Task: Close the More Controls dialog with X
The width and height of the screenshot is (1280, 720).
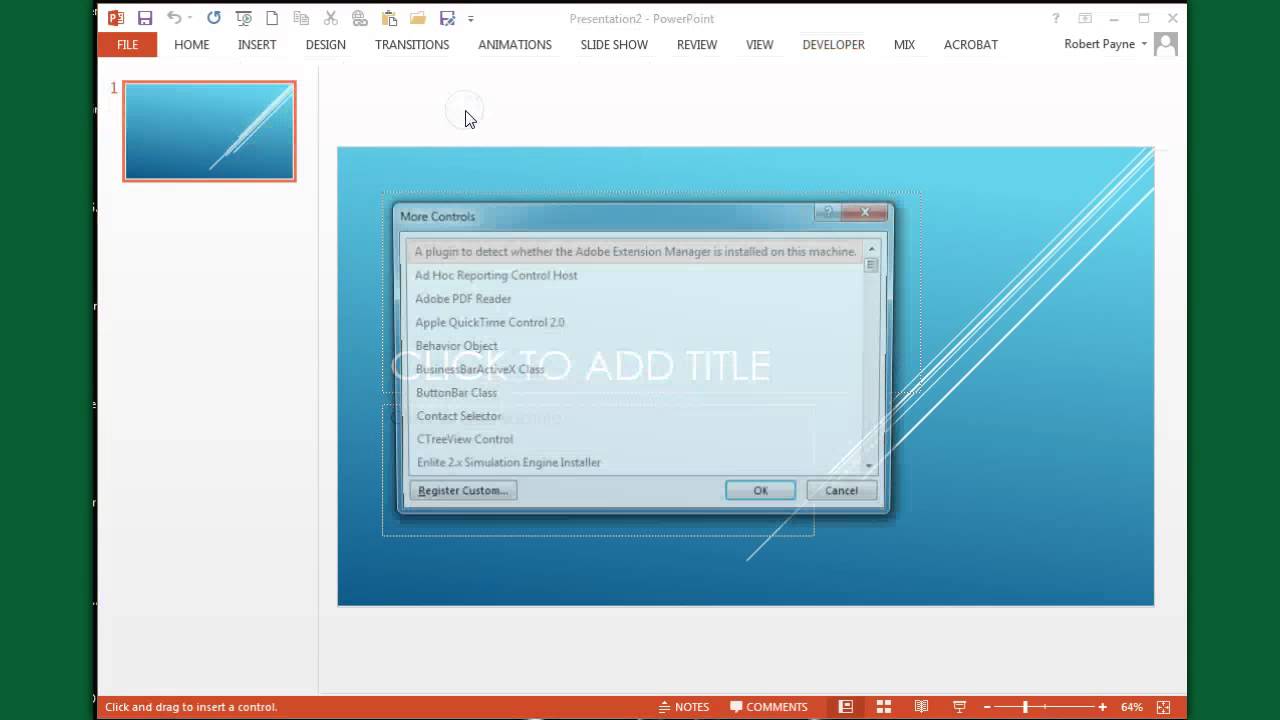Action: pos(865,212)
